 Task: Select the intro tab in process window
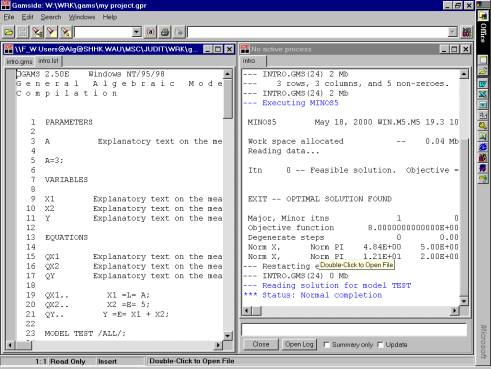(254, 61)
